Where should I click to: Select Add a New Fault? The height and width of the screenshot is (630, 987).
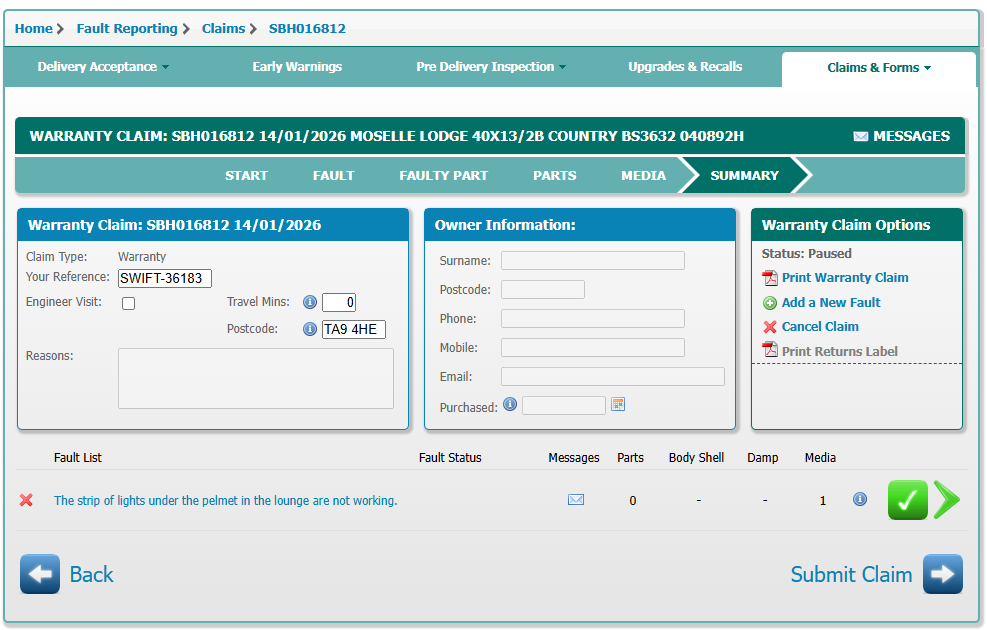click(x=830, y=303)
